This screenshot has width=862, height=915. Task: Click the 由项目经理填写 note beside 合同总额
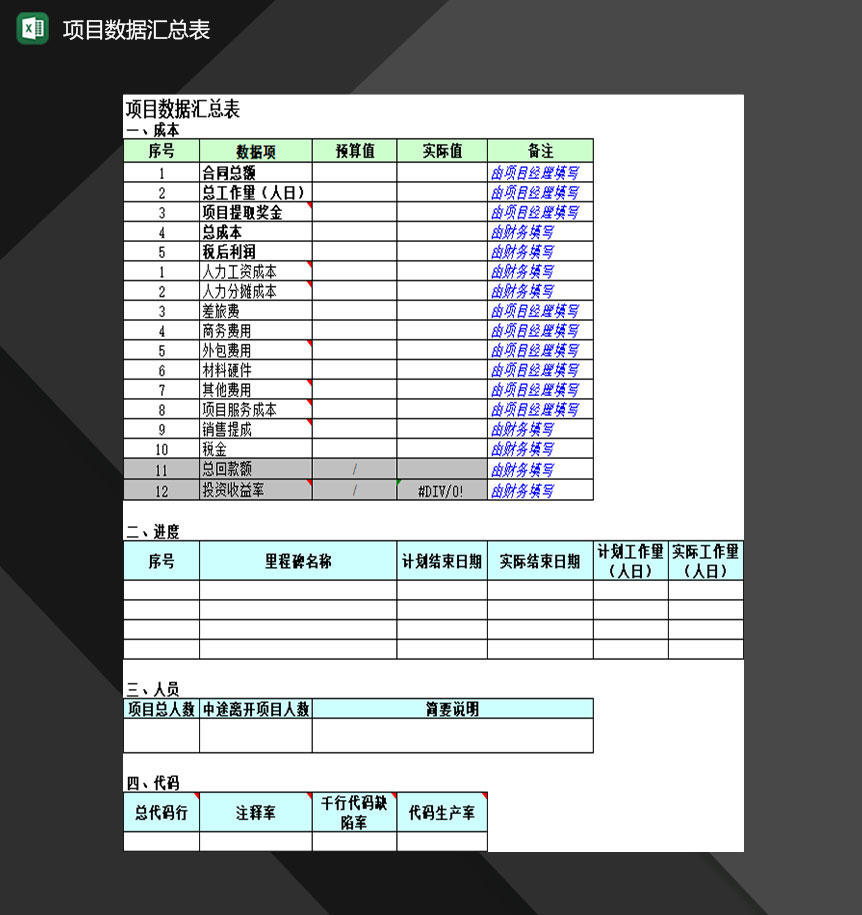pyautogui.click(x=534, y=172)
